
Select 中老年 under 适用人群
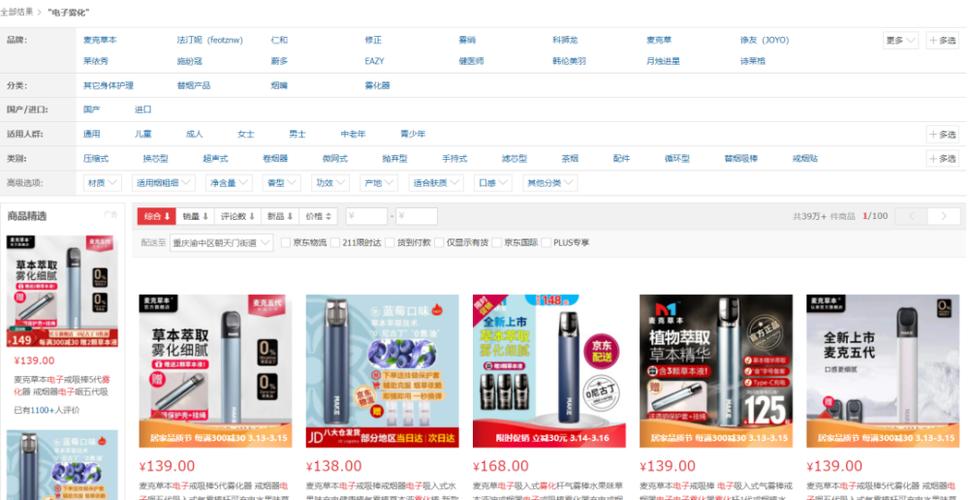tap(353, 134)
